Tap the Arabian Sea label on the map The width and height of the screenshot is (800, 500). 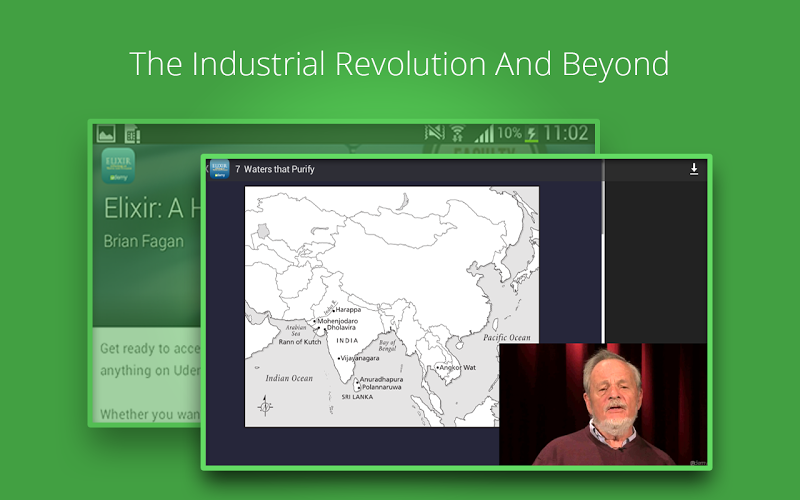[296, 331]
